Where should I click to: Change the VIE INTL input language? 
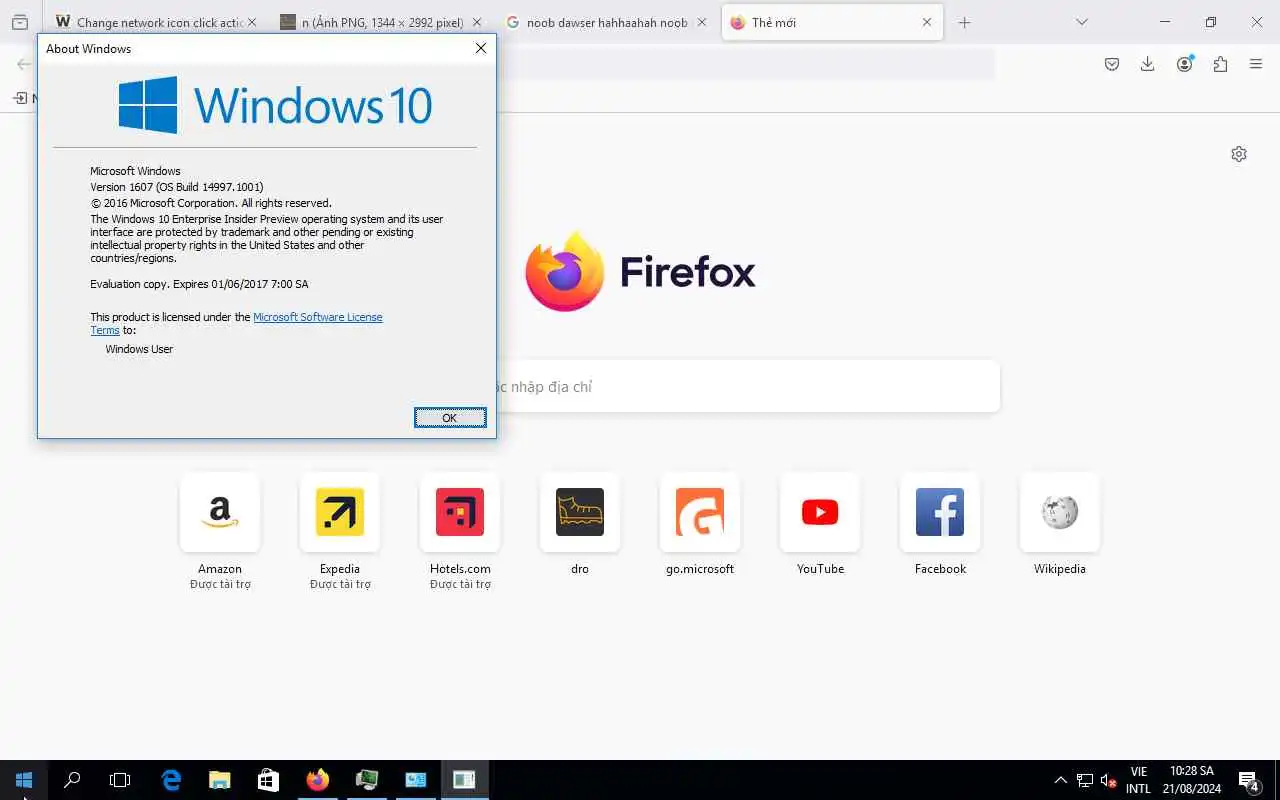click(1138, 780)
